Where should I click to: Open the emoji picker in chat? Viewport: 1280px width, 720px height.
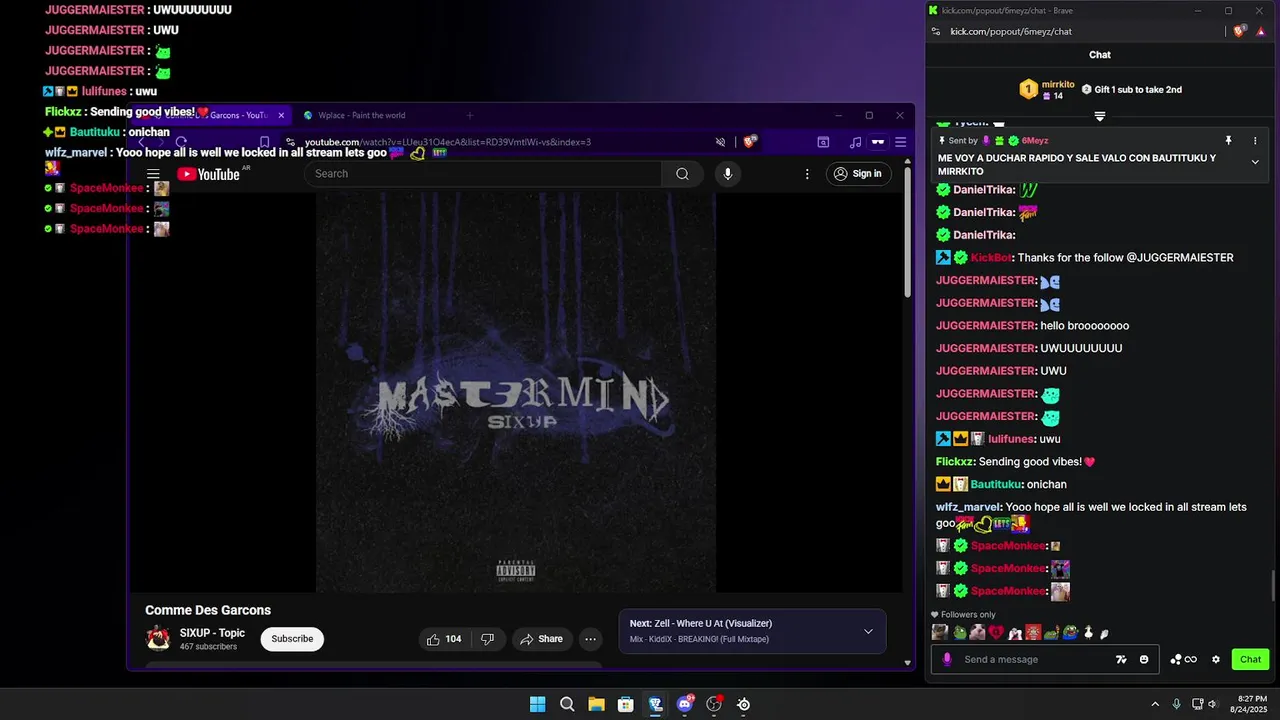[1144, 659]
